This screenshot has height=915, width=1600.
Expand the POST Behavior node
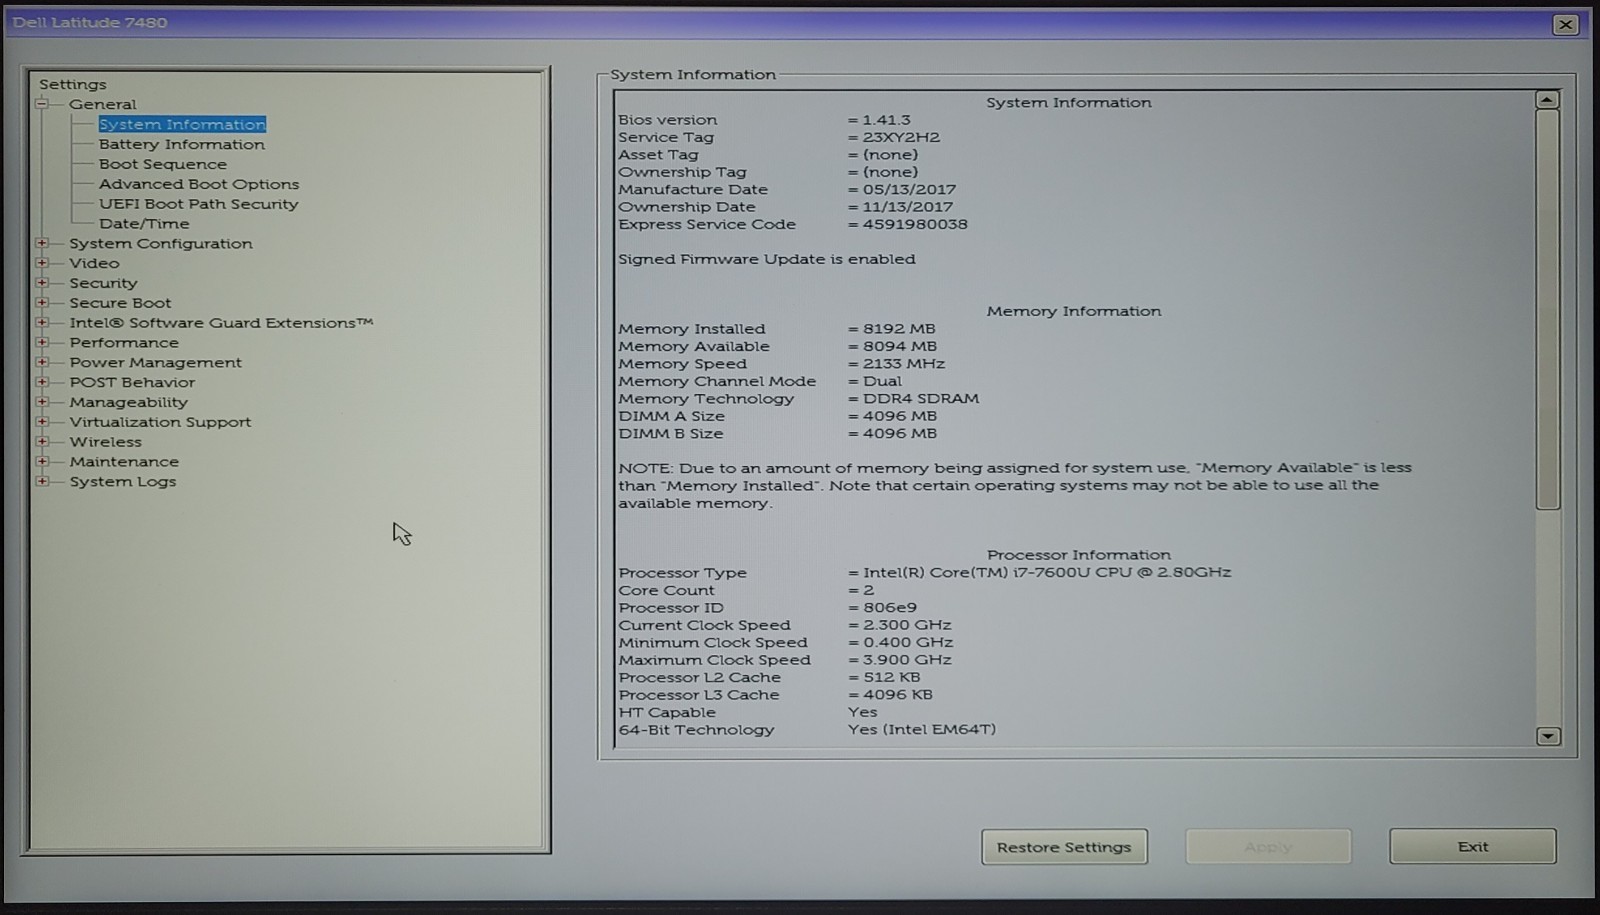(42, 382)
